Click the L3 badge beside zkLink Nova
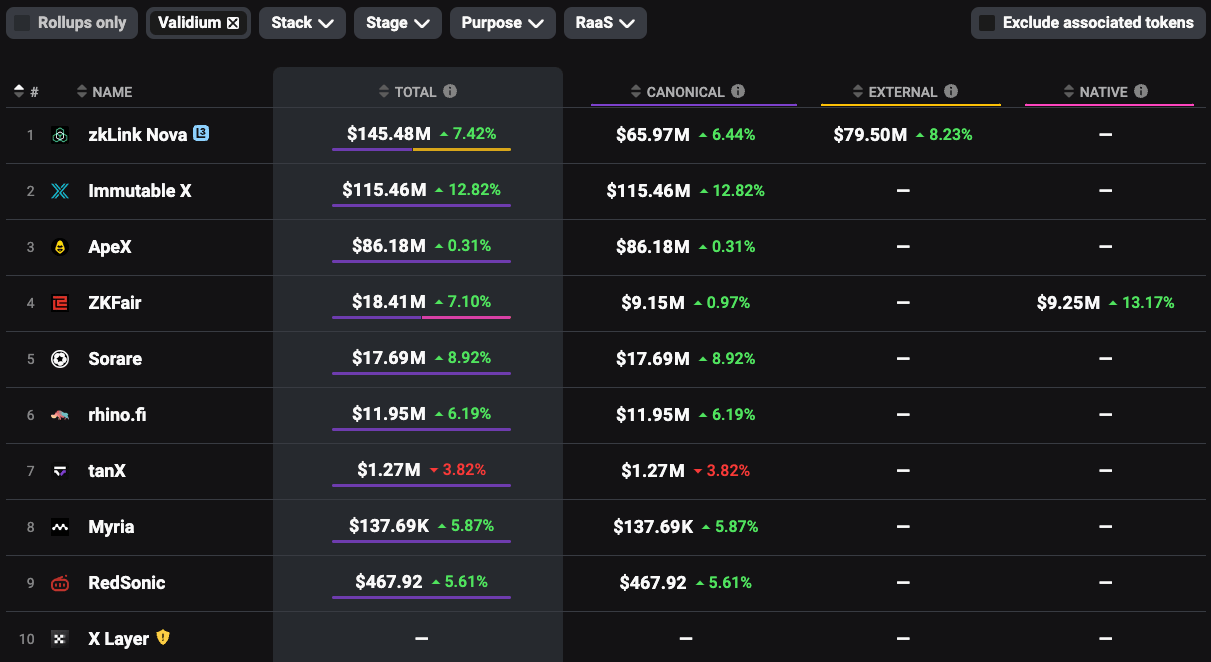 [x=201, y=133]
